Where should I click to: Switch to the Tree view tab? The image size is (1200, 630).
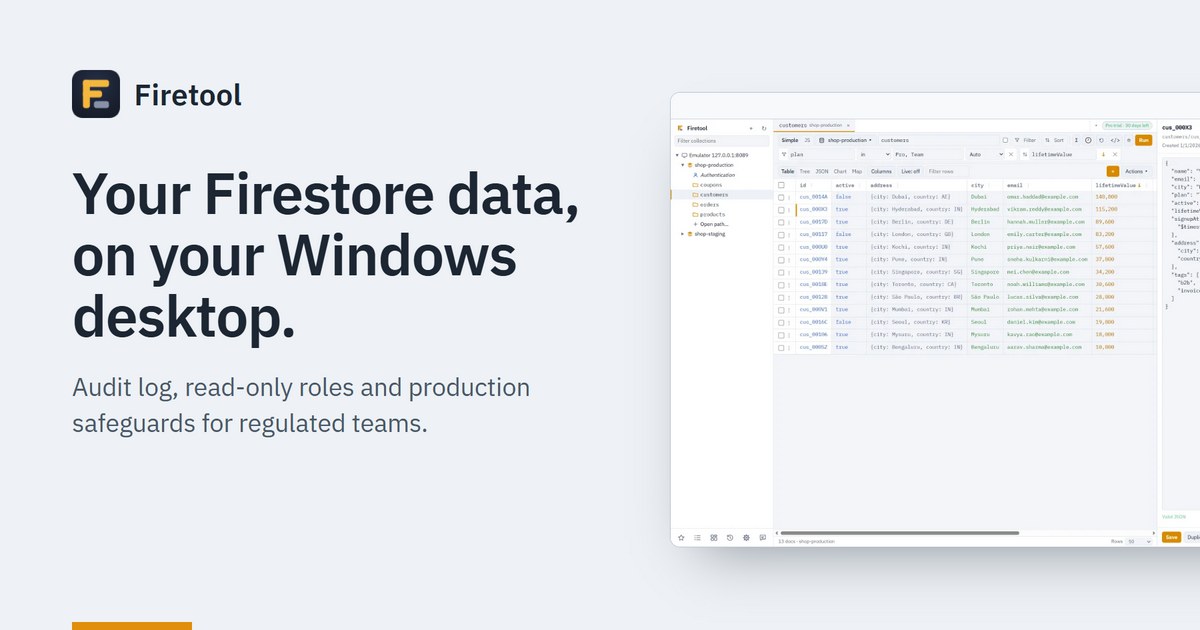pos(805,171)
